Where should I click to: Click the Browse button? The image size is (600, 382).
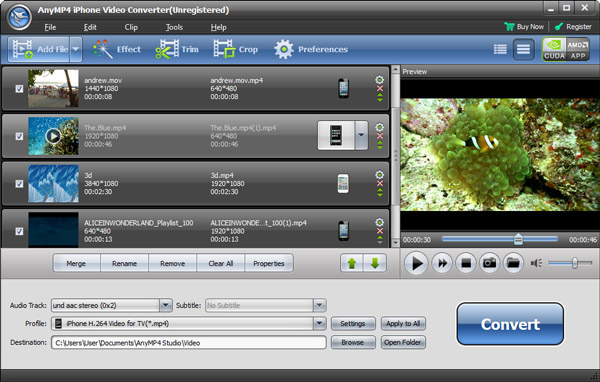(353, 342)
